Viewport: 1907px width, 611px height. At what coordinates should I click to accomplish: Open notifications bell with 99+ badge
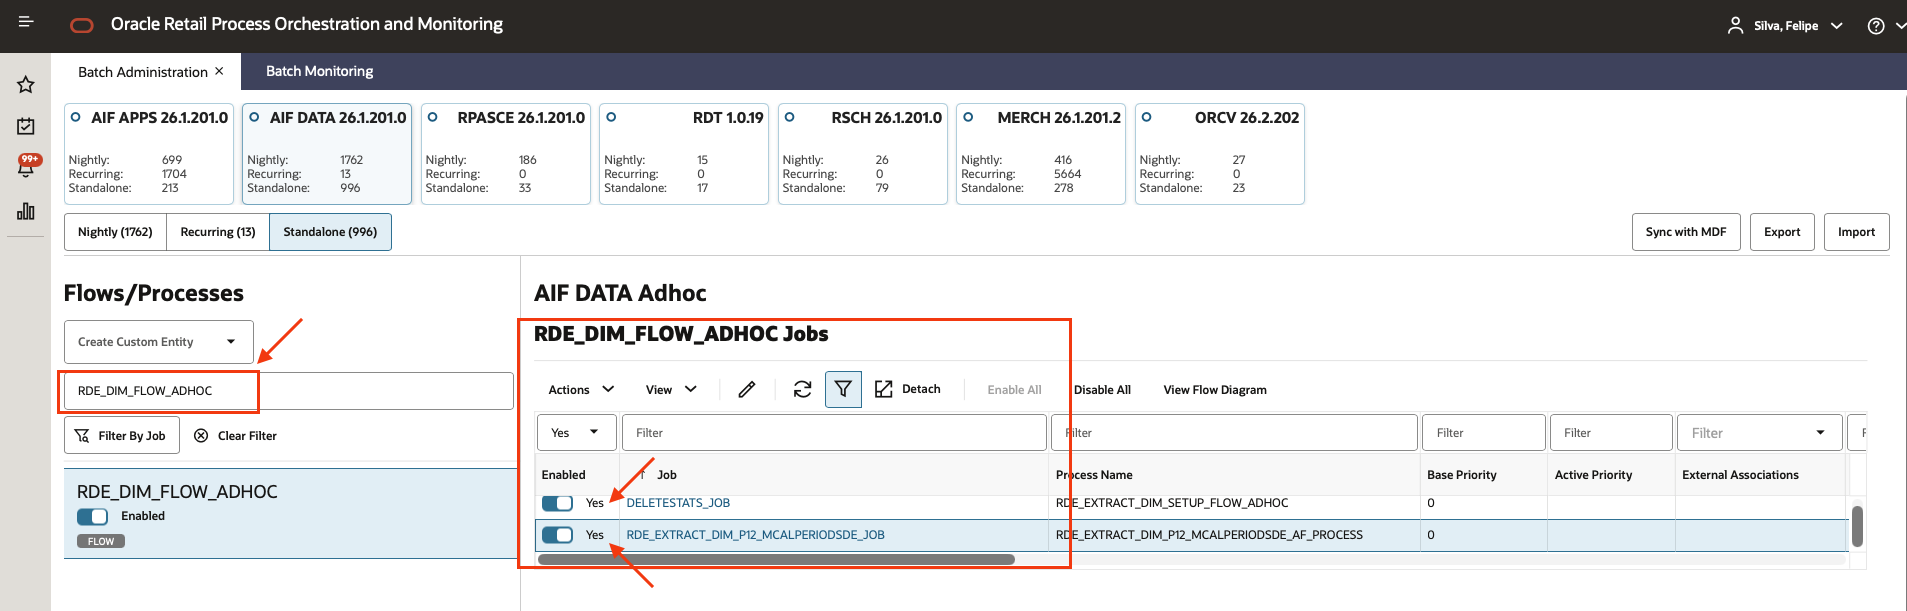tap(26, 167)
